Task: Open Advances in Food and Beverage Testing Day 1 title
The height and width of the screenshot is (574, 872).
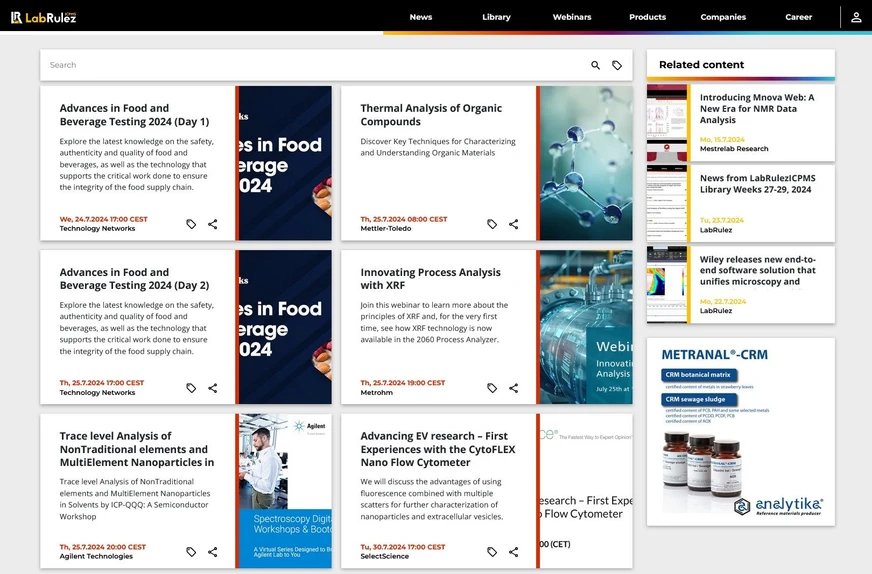Action: (x=134, y=115)
